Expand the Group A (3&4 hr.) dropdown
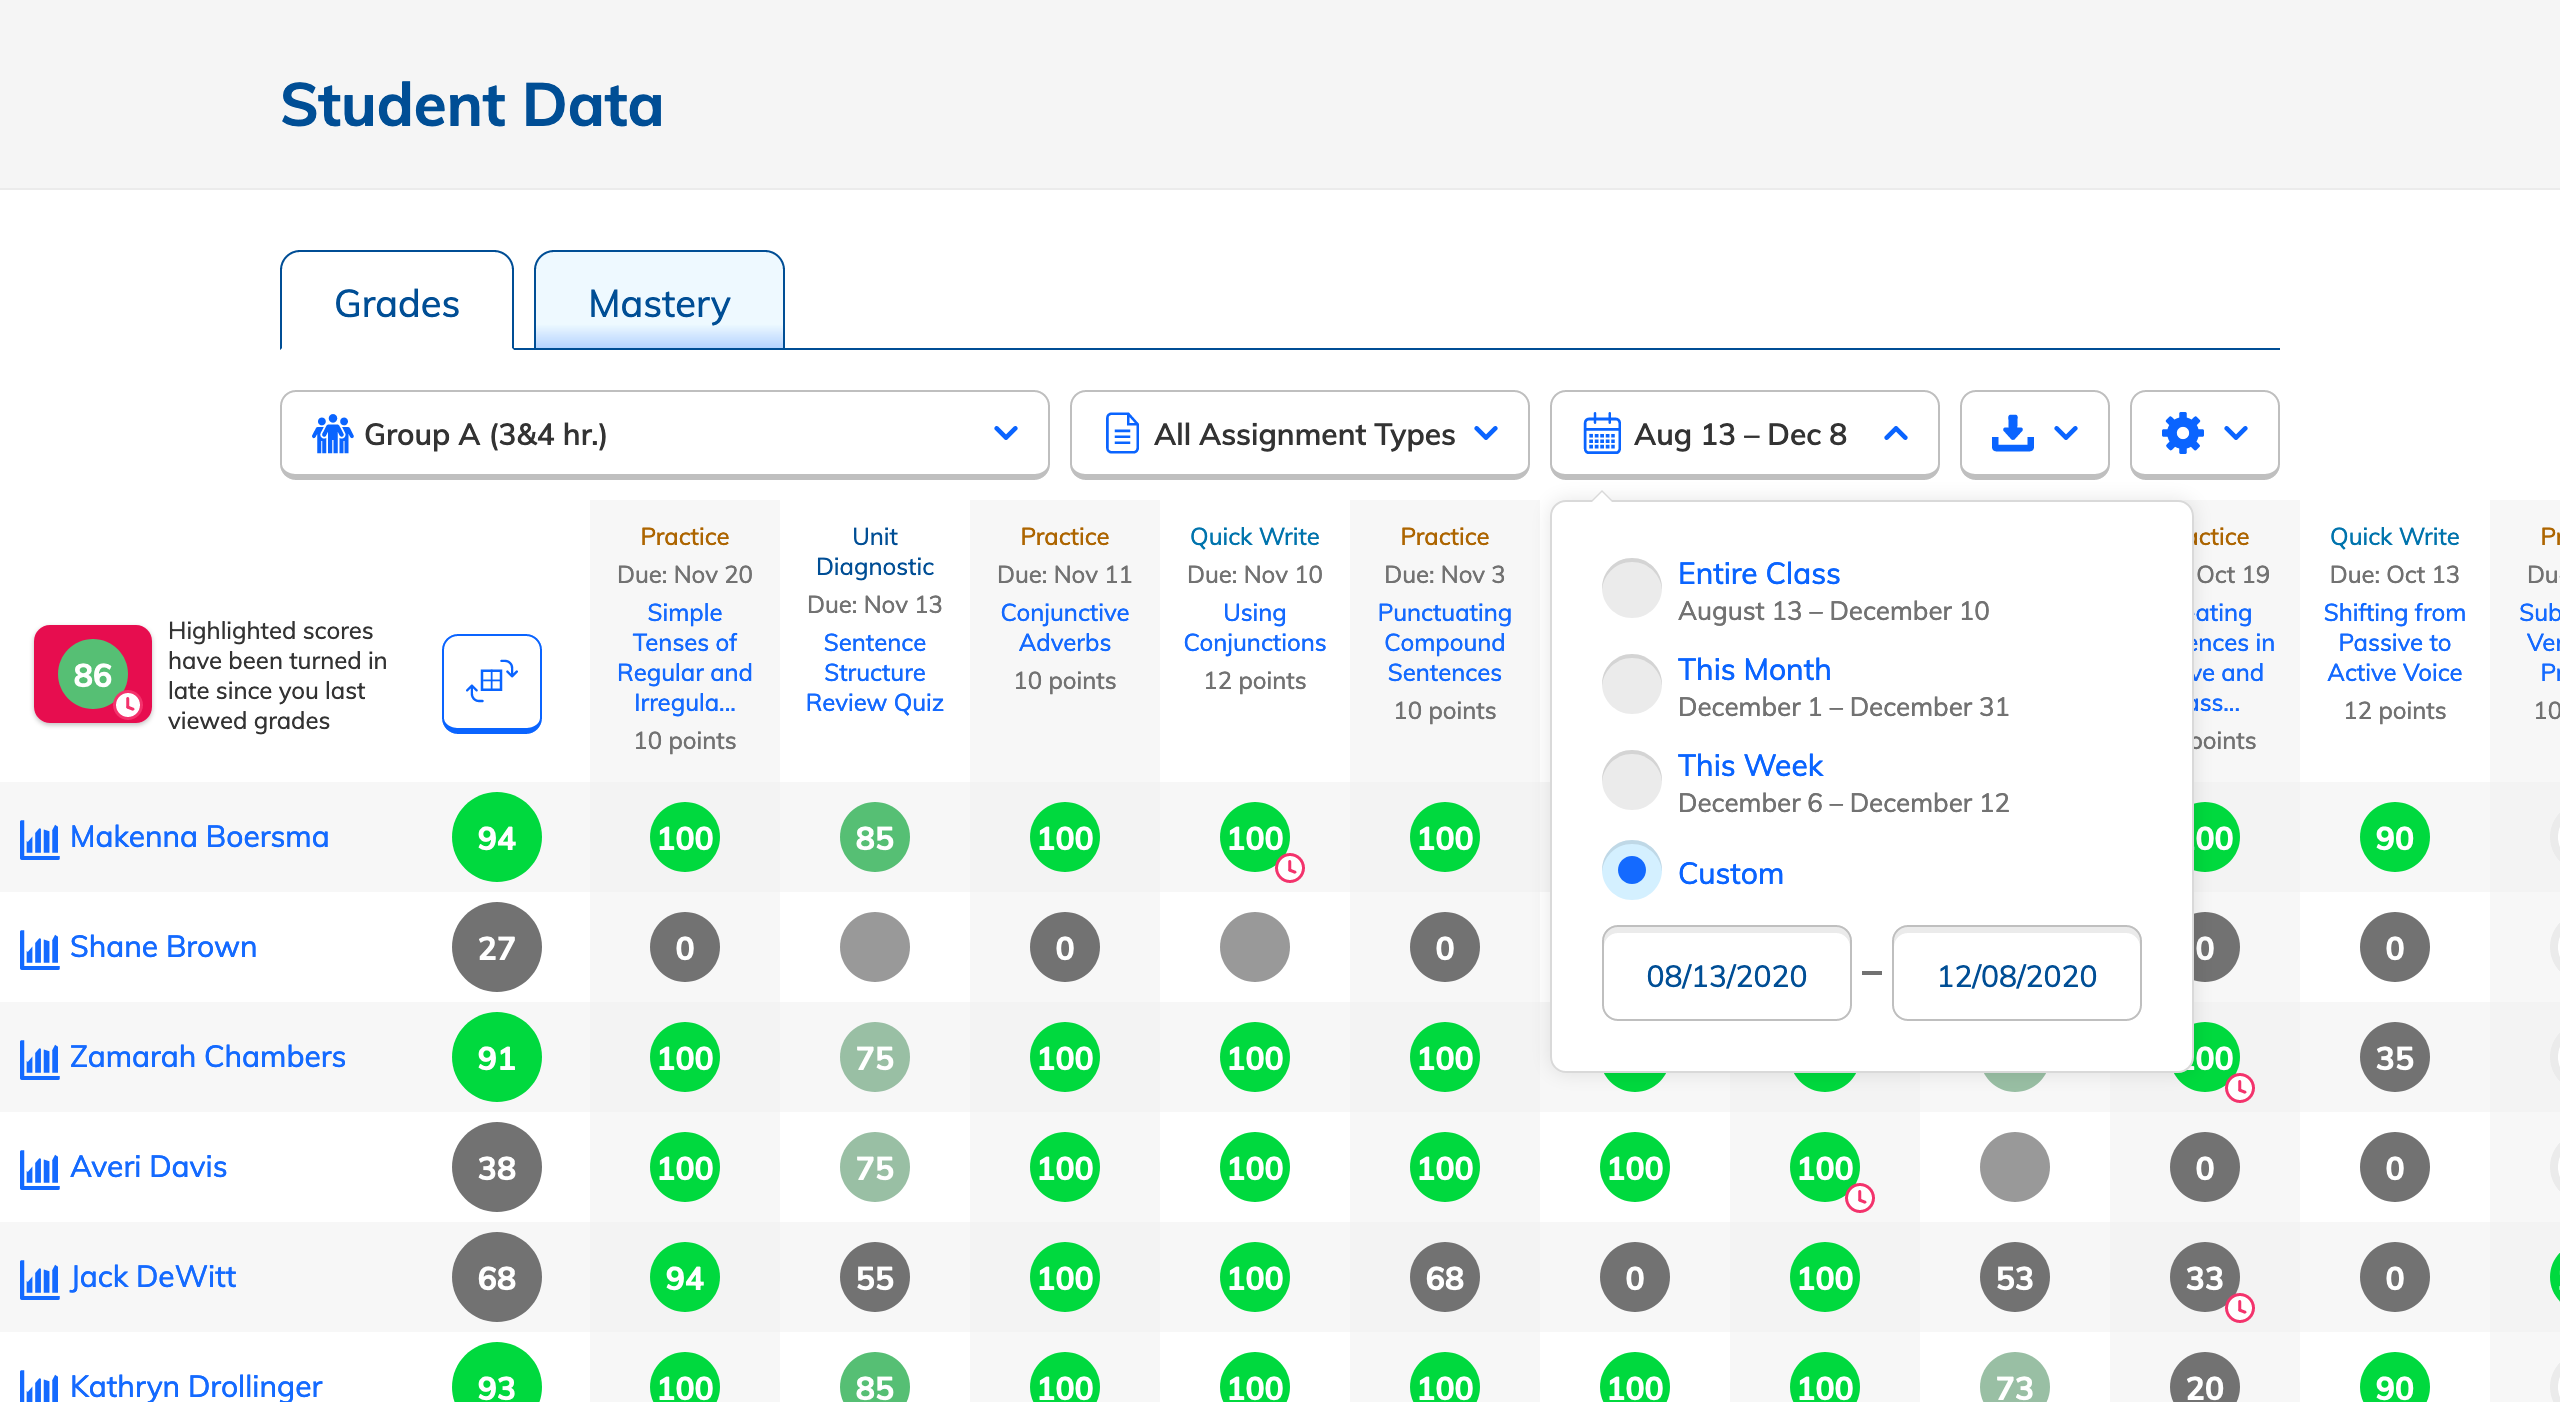Screen dimensions: 2560x1402 coord(664,434)
